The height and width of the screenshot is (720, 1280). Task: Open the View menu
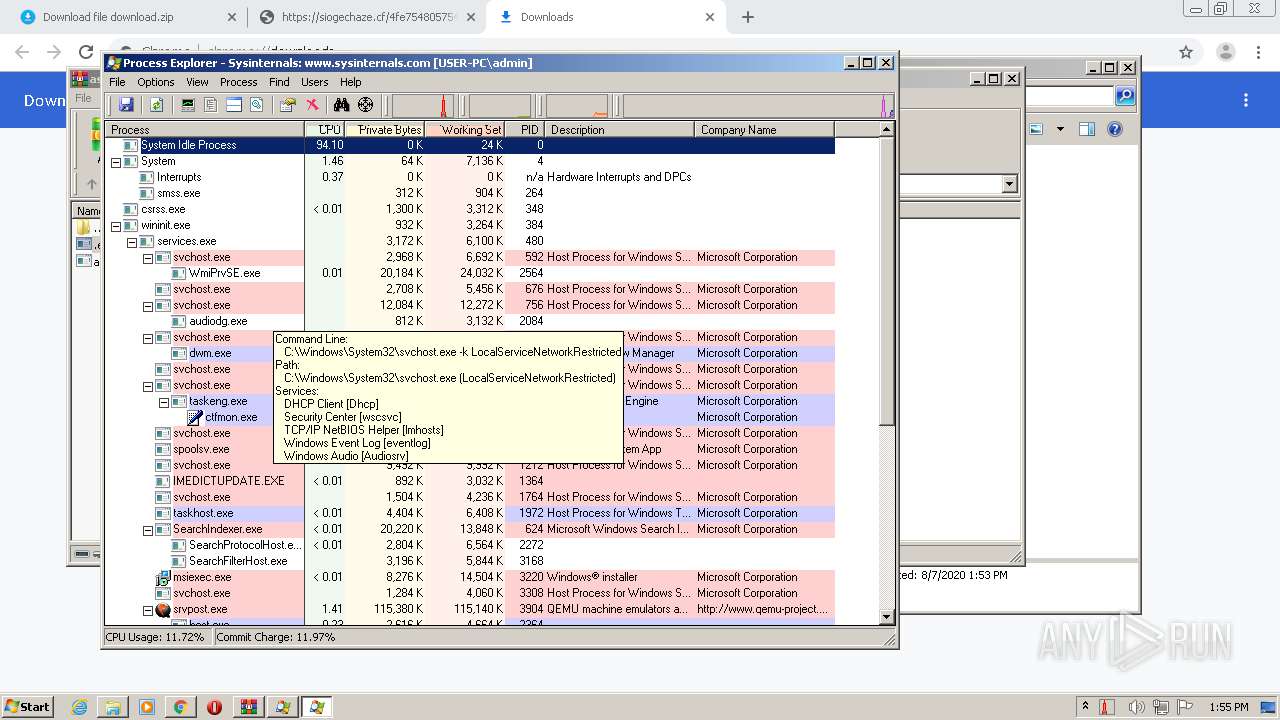coord(197,82)
